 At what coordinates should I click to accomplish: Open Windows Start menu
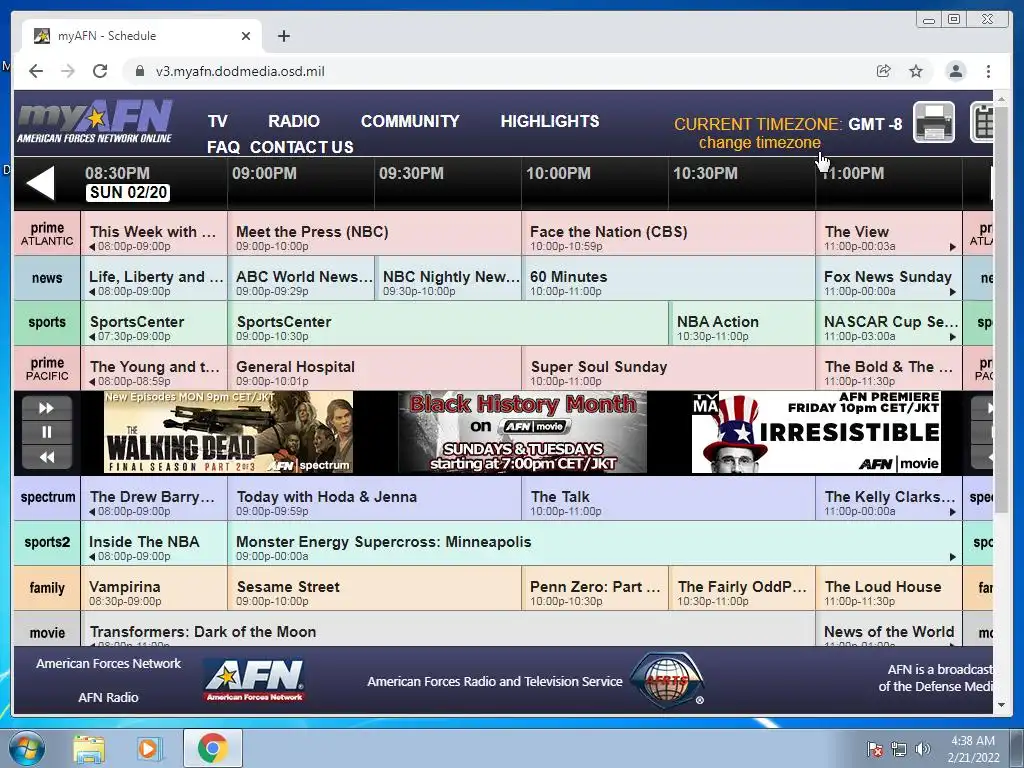point(26,748)
